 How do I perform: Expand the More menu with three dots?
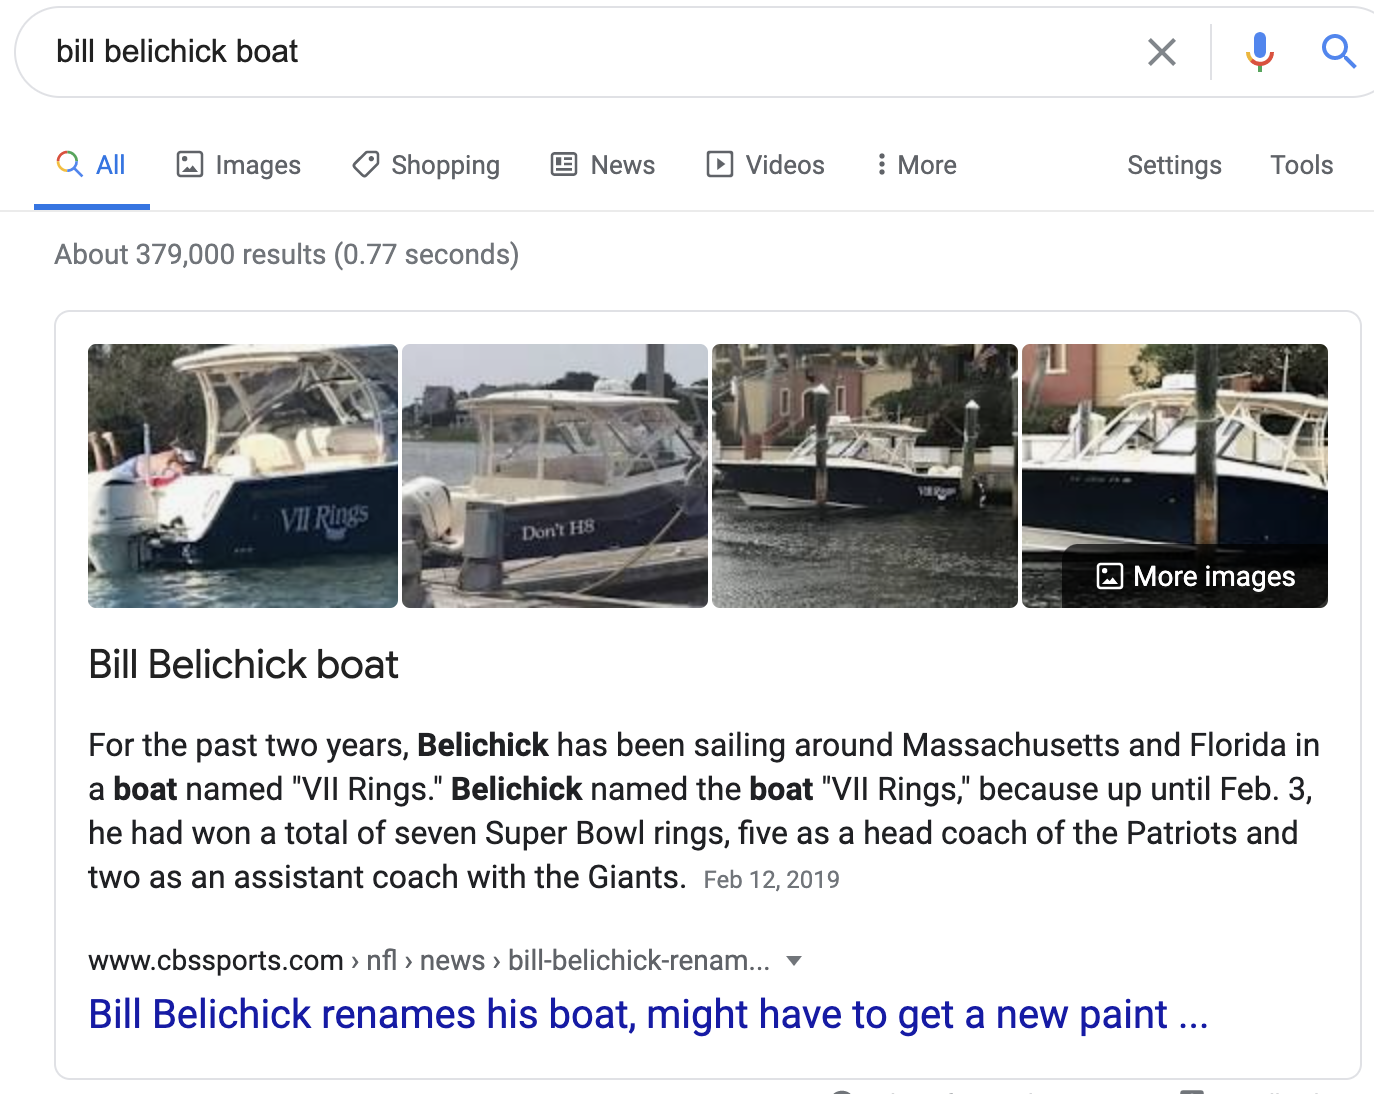[916, 165]
